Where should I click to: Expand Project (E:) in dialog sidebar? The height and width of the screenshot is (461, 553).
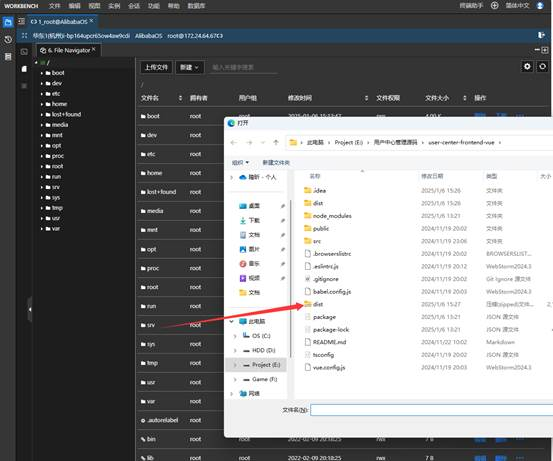coord(235,365)
